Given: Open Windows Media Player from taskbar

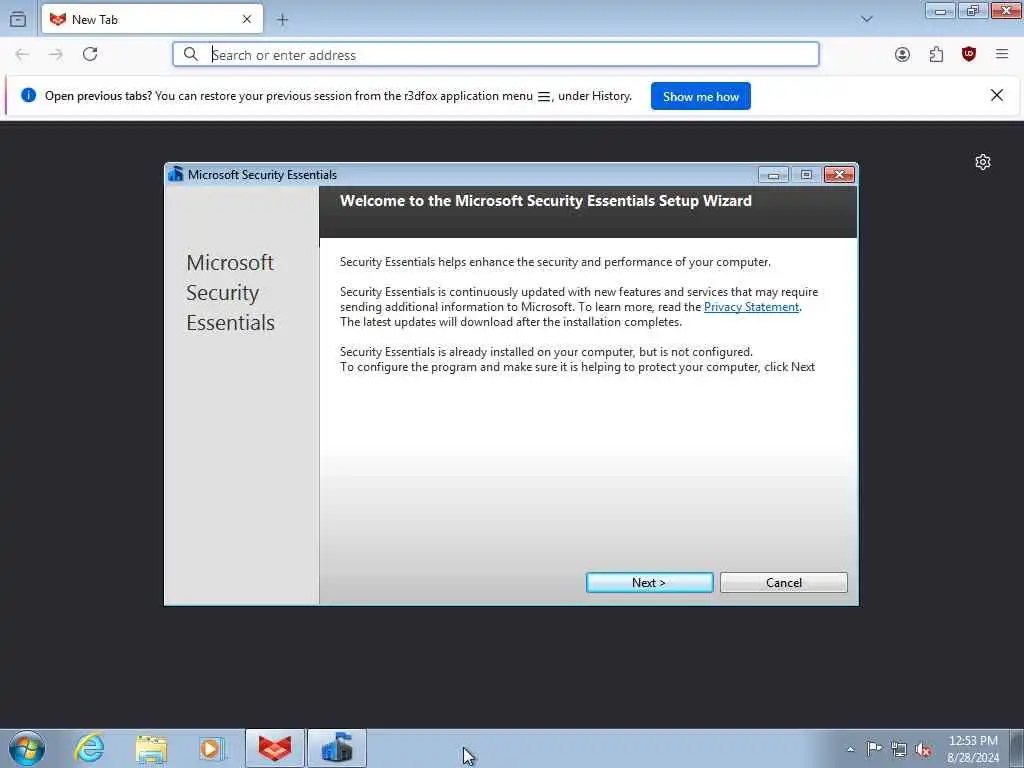Looking at the screenshot, I should [x=212, y=748].
